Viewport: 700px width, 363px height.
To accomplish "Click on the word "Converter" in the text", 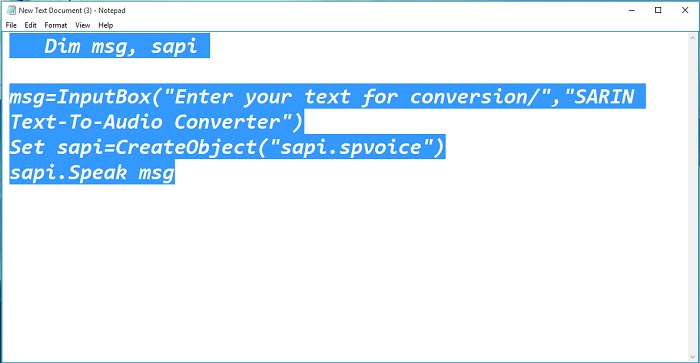I will 227,122.
